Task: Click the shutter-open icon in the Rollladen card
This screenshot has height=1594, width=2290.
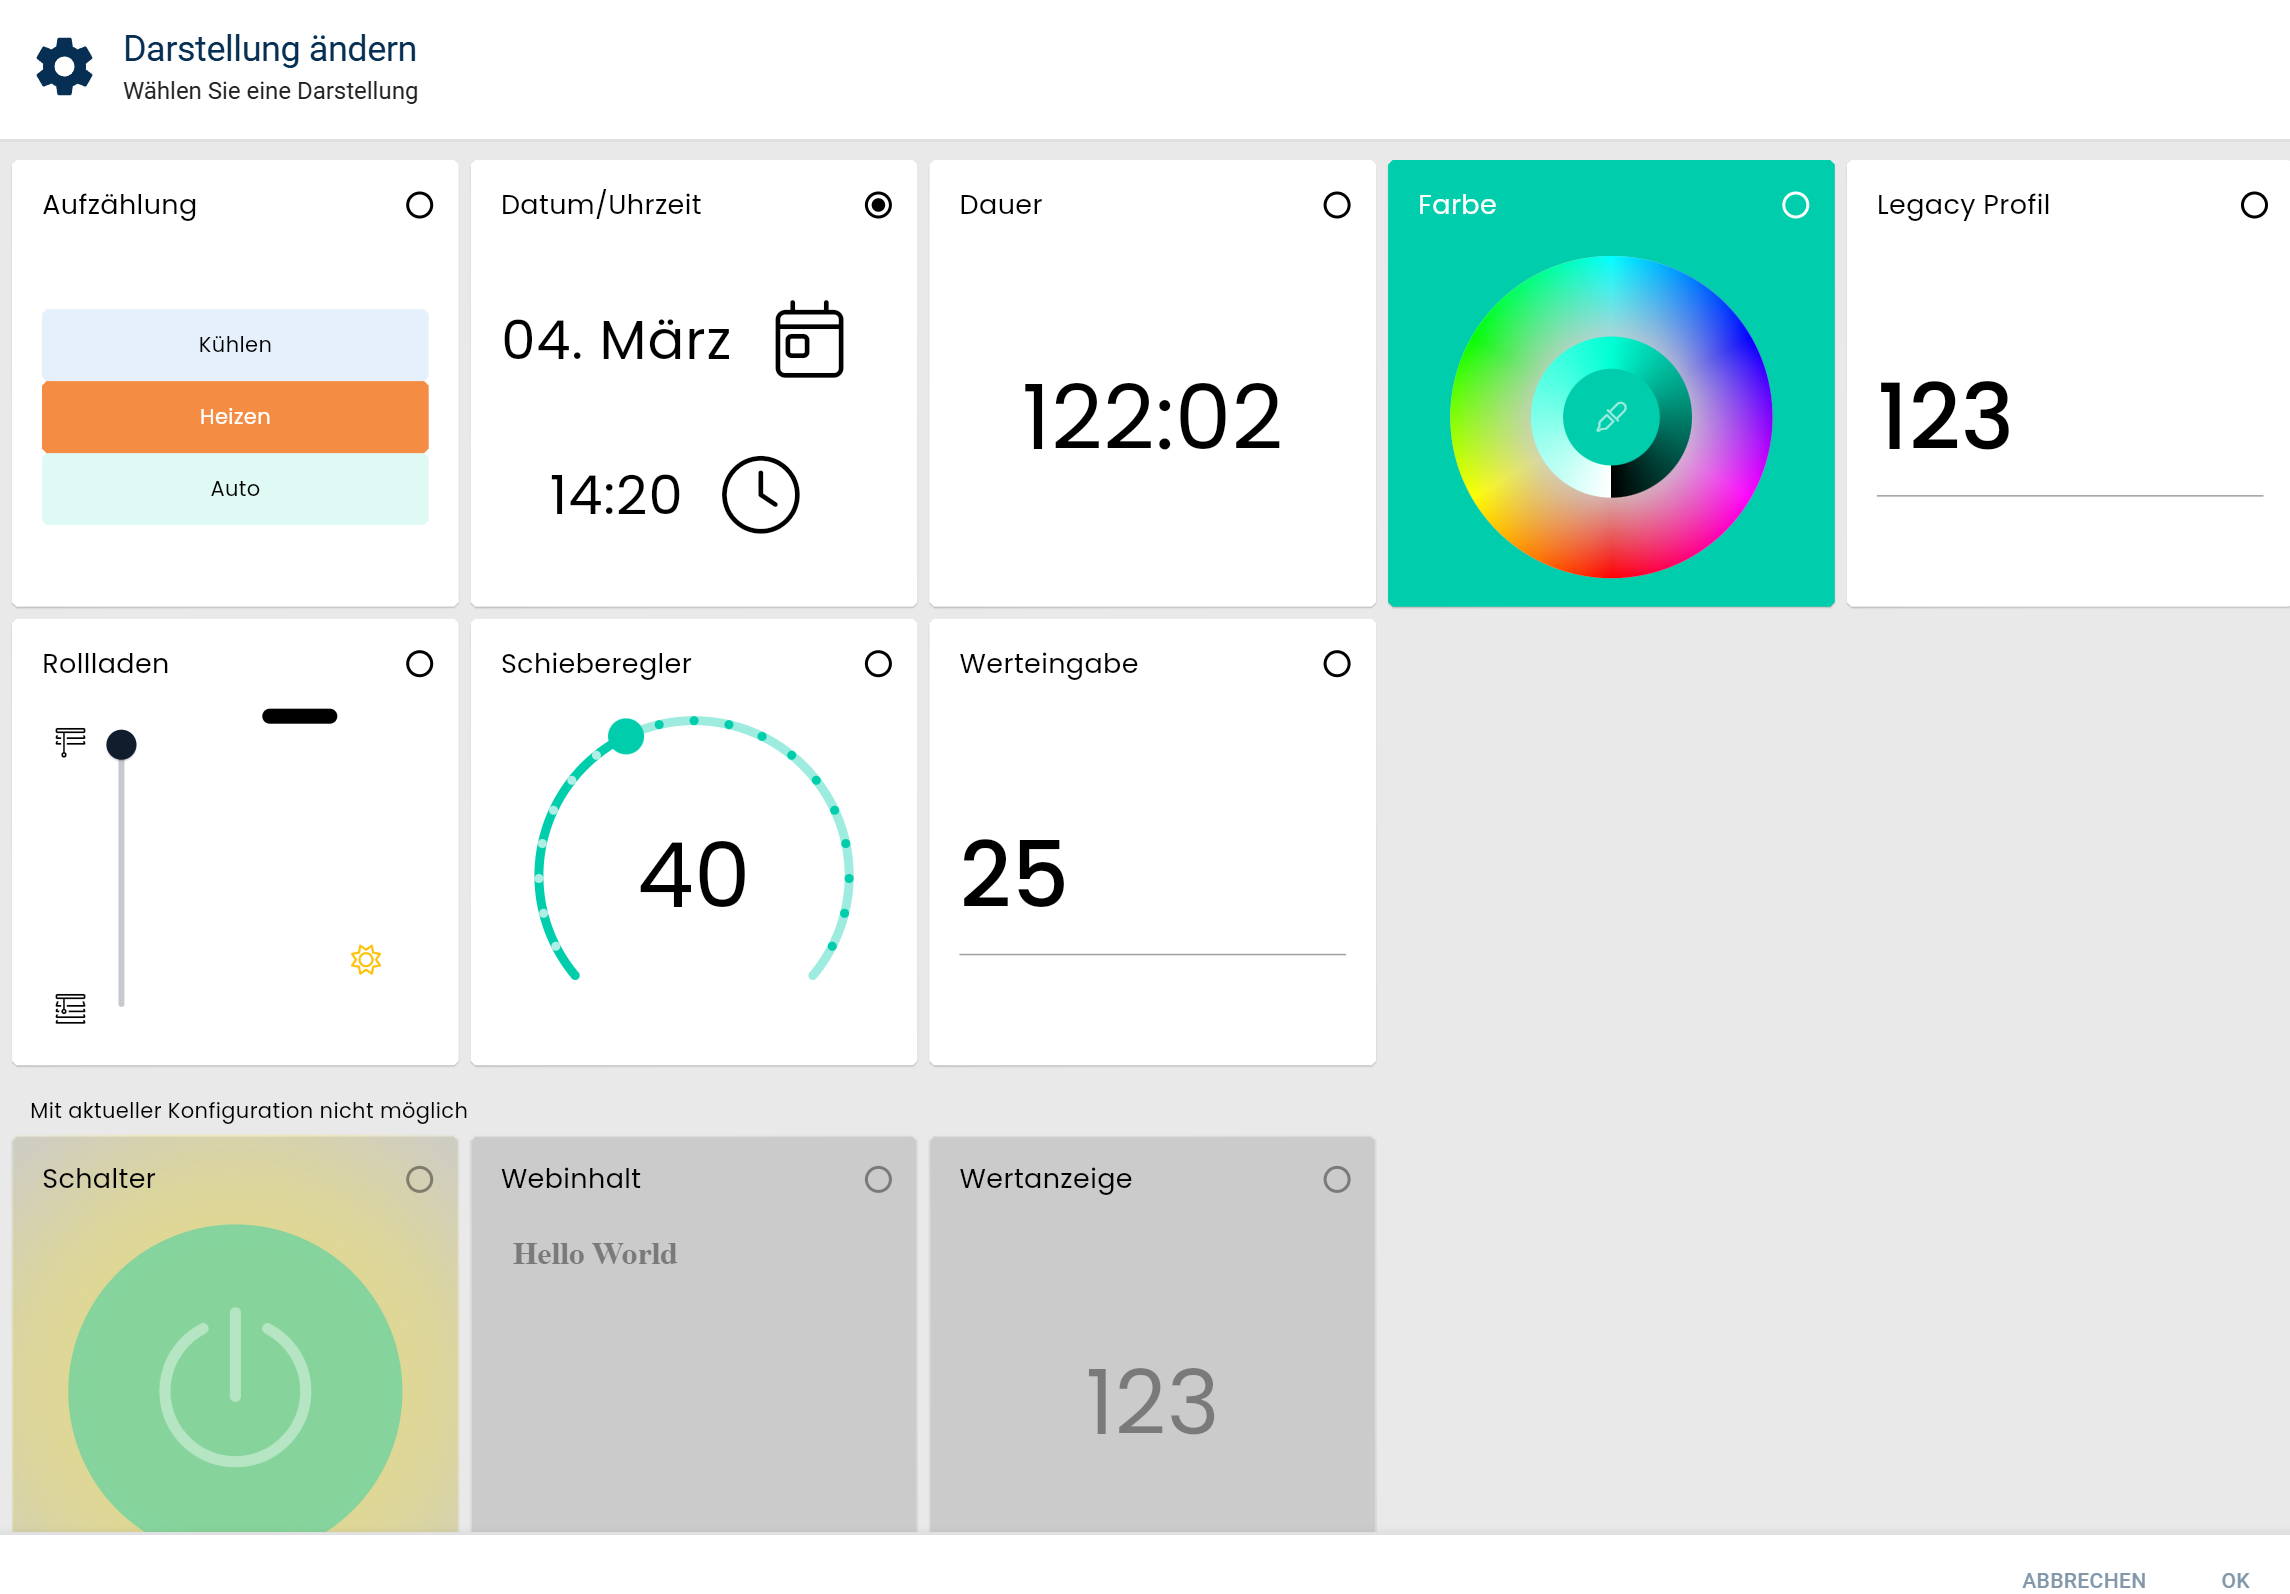Action: (70, 741)
